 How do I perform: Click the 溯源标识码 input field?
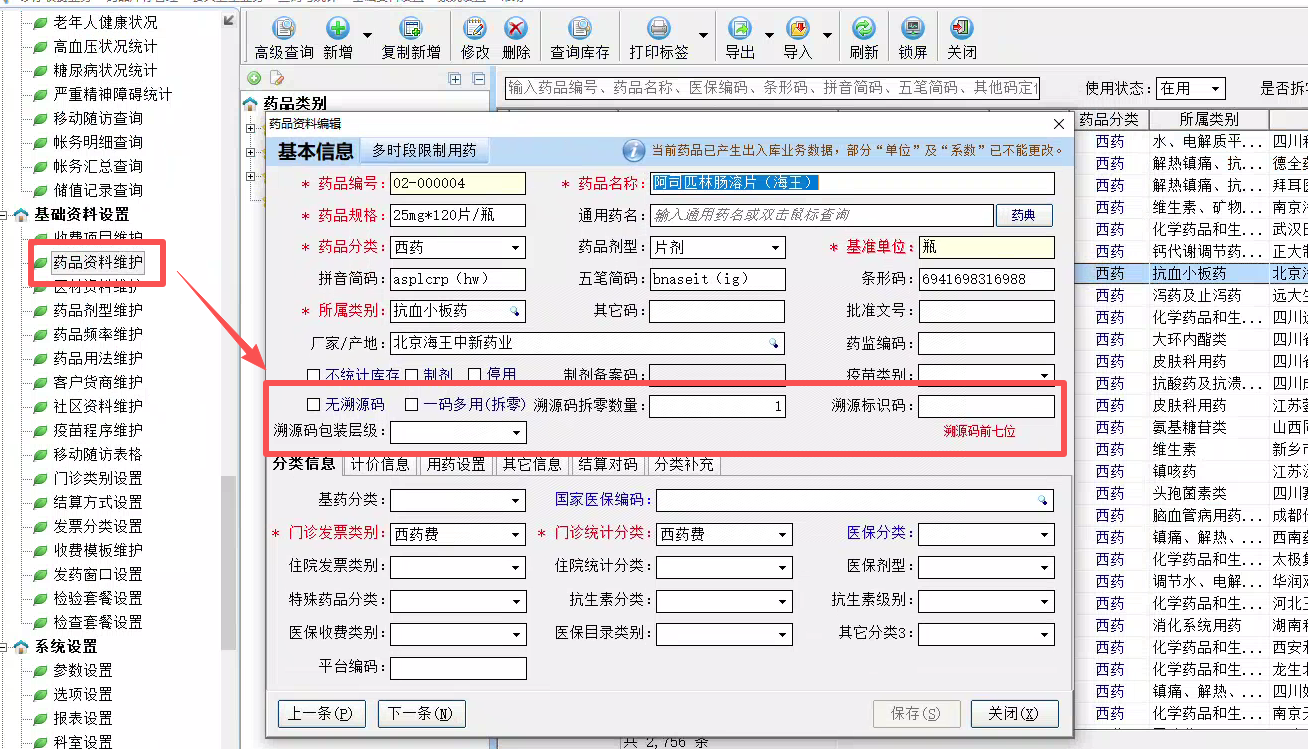pyautogui.click(x=986, y=406)
